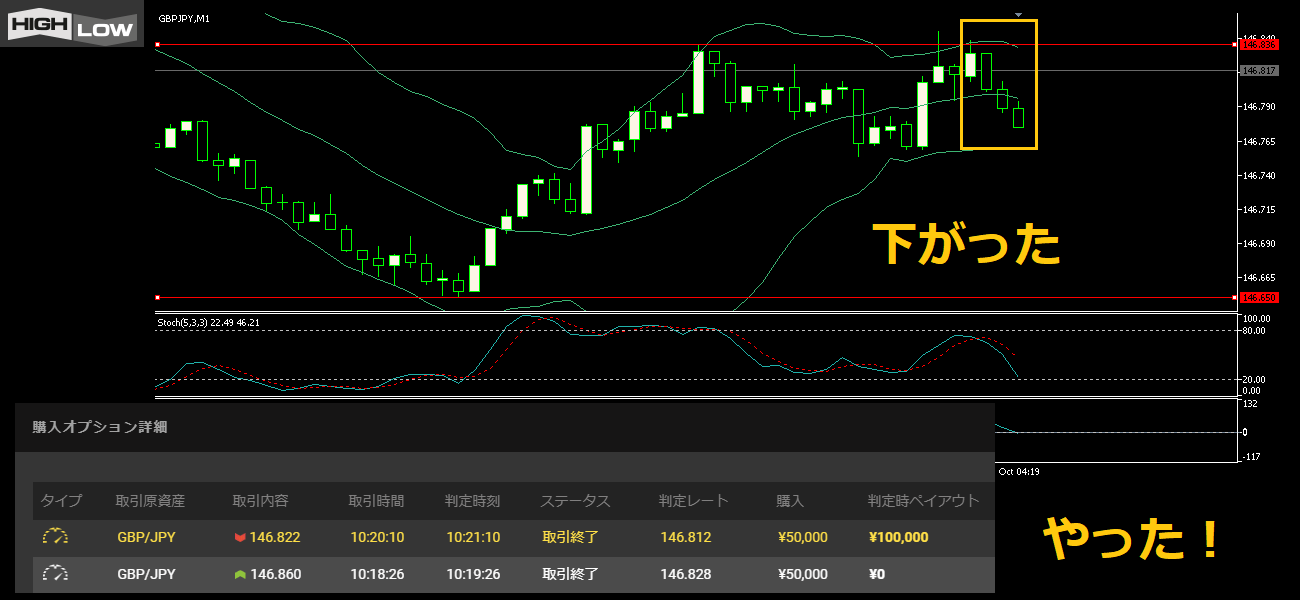Click the green up arrow beside 146.860

pyautogui.click(x=240, y=575)
